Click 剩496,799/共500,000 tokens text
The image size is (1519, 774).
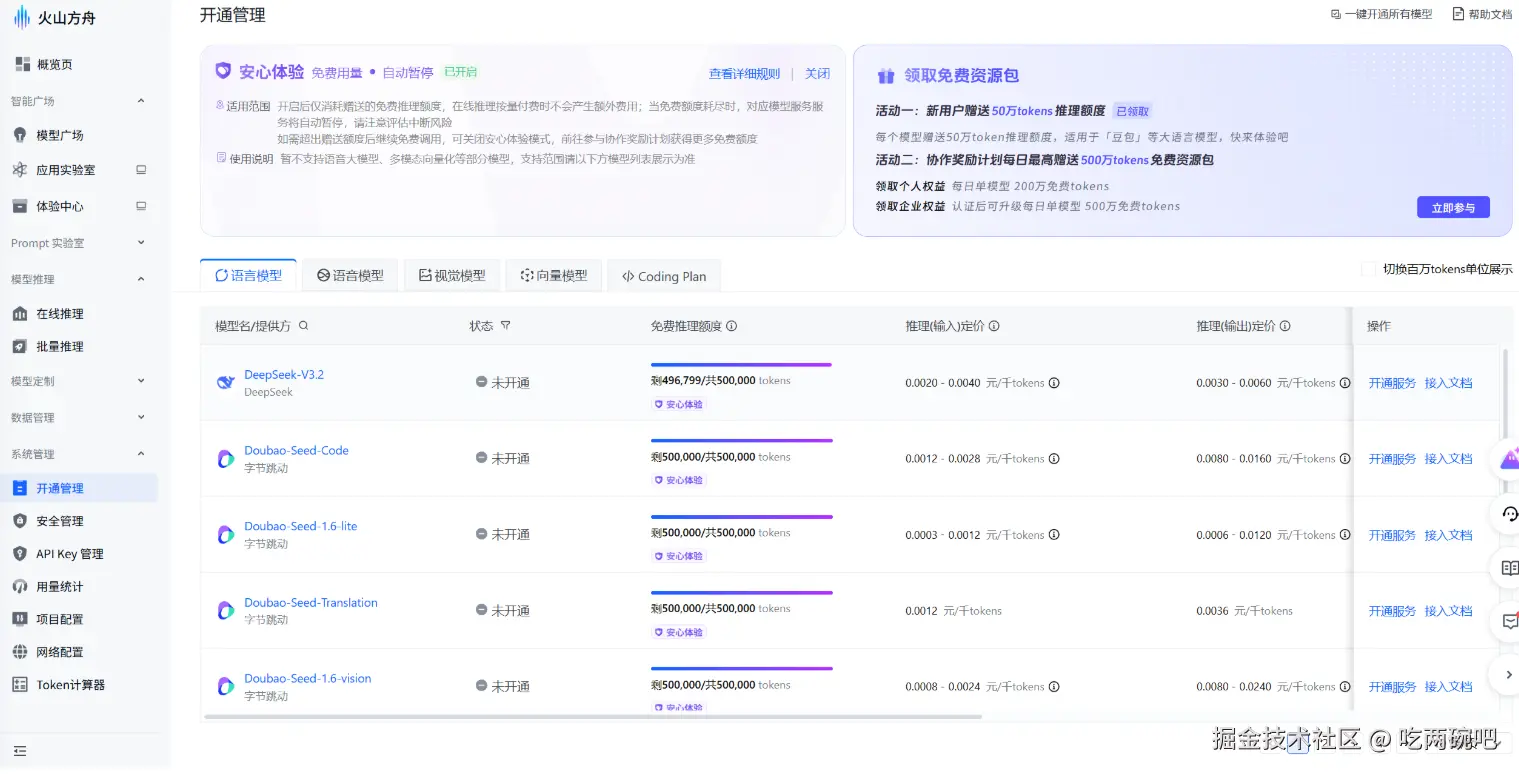tap(720, 381)
